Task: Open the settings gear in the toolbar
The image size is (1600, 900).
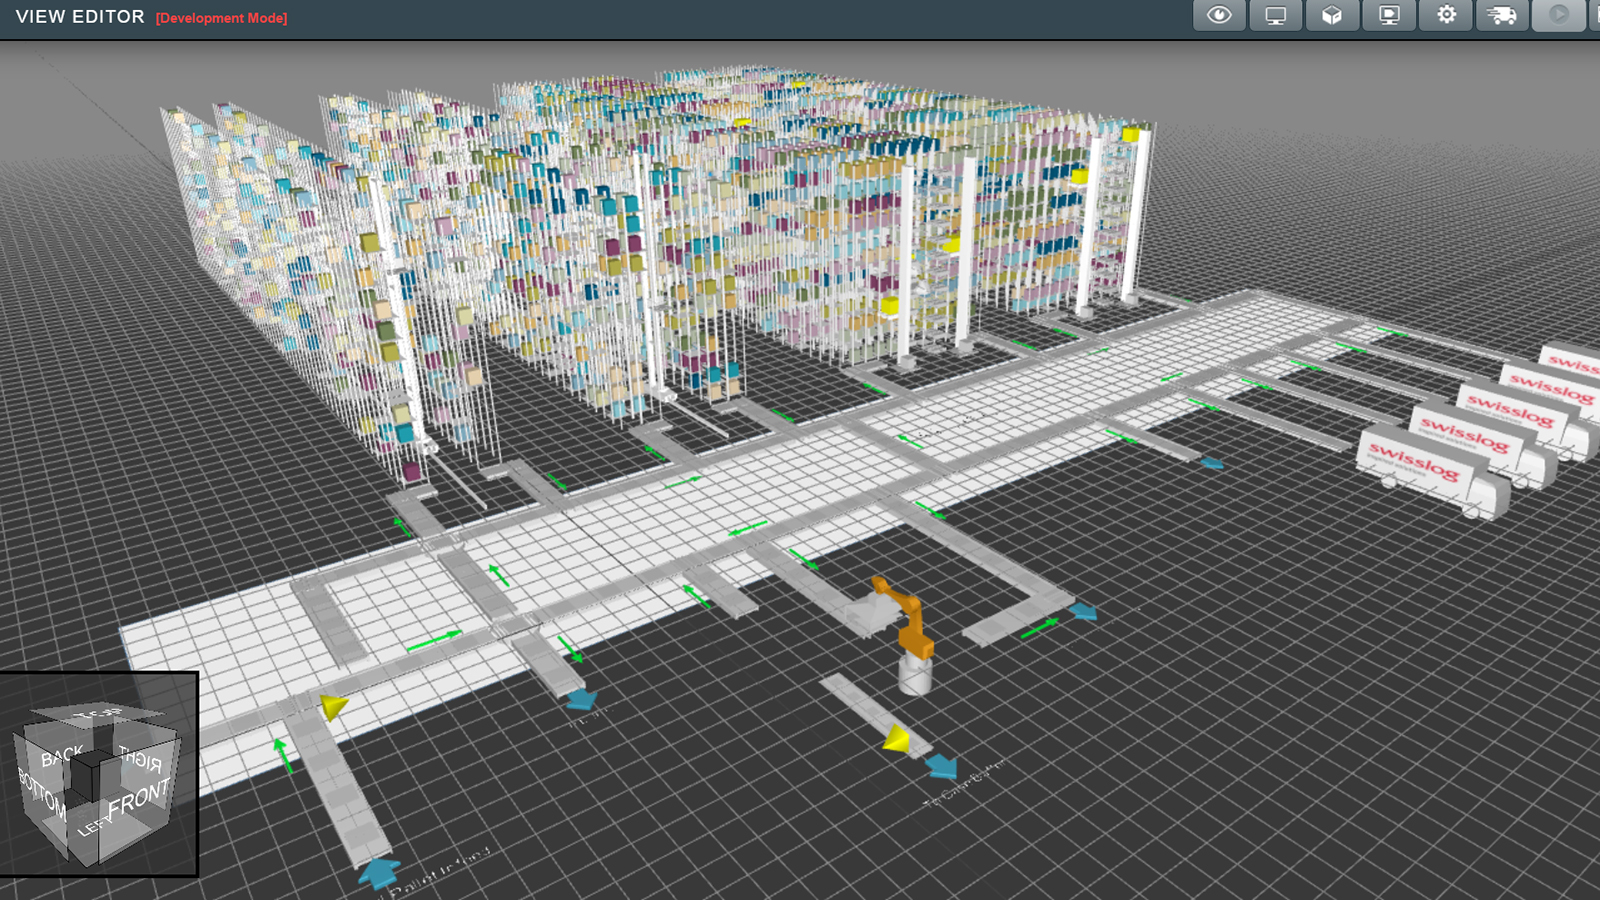Action: click(x=1445, y=15)
